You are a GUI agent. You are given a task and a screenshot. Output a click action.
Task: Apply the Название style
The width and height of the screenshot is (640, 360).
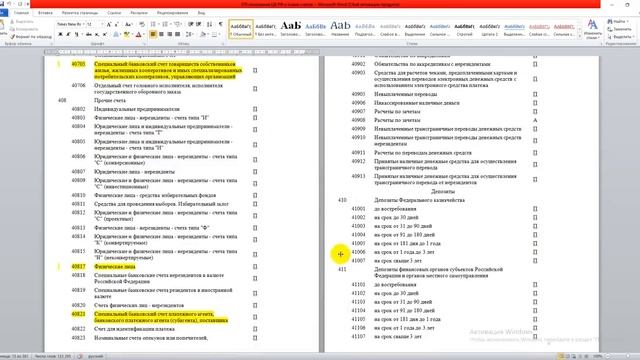click(340, 29)
